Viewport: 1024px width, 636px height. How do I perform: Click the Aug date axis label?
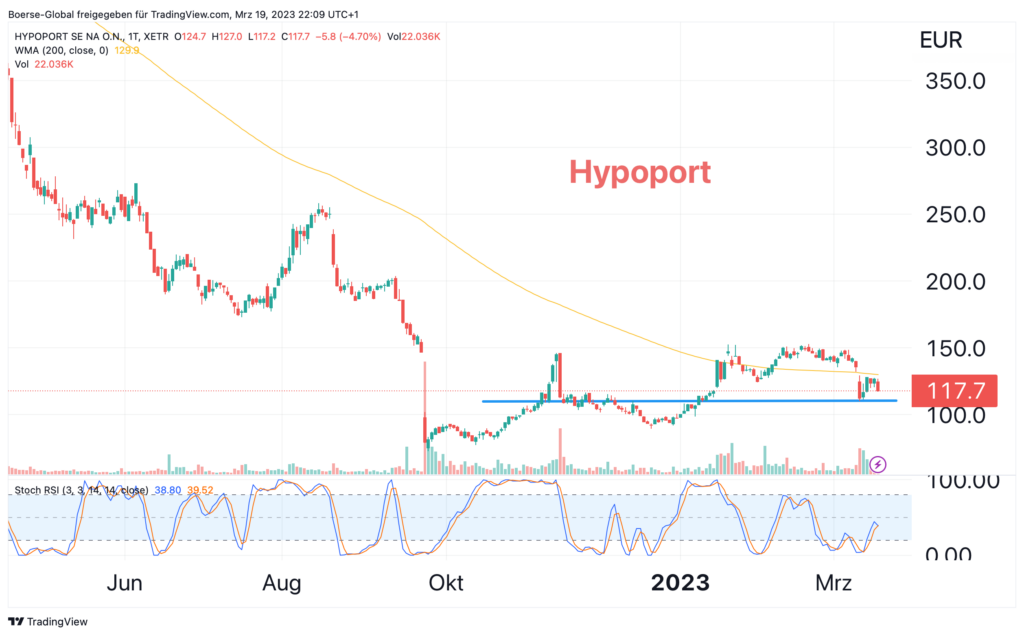coord(281,583)
